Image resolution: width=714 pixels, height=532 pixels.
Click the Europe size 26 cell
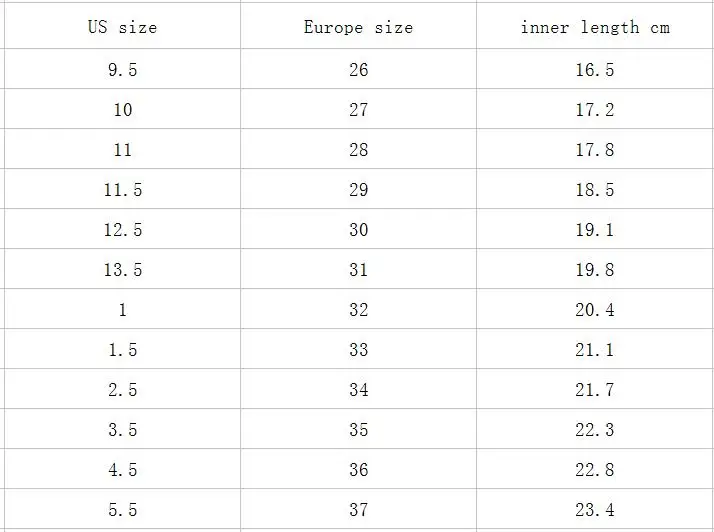(x=358, y=69)
